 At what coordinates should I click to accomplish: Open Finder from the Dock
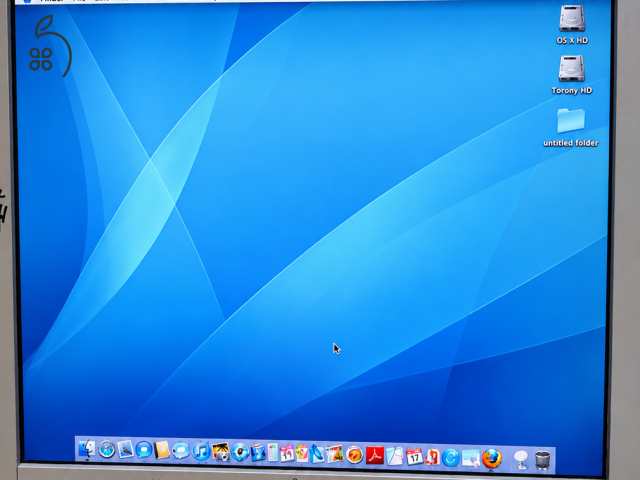point(87,449)
